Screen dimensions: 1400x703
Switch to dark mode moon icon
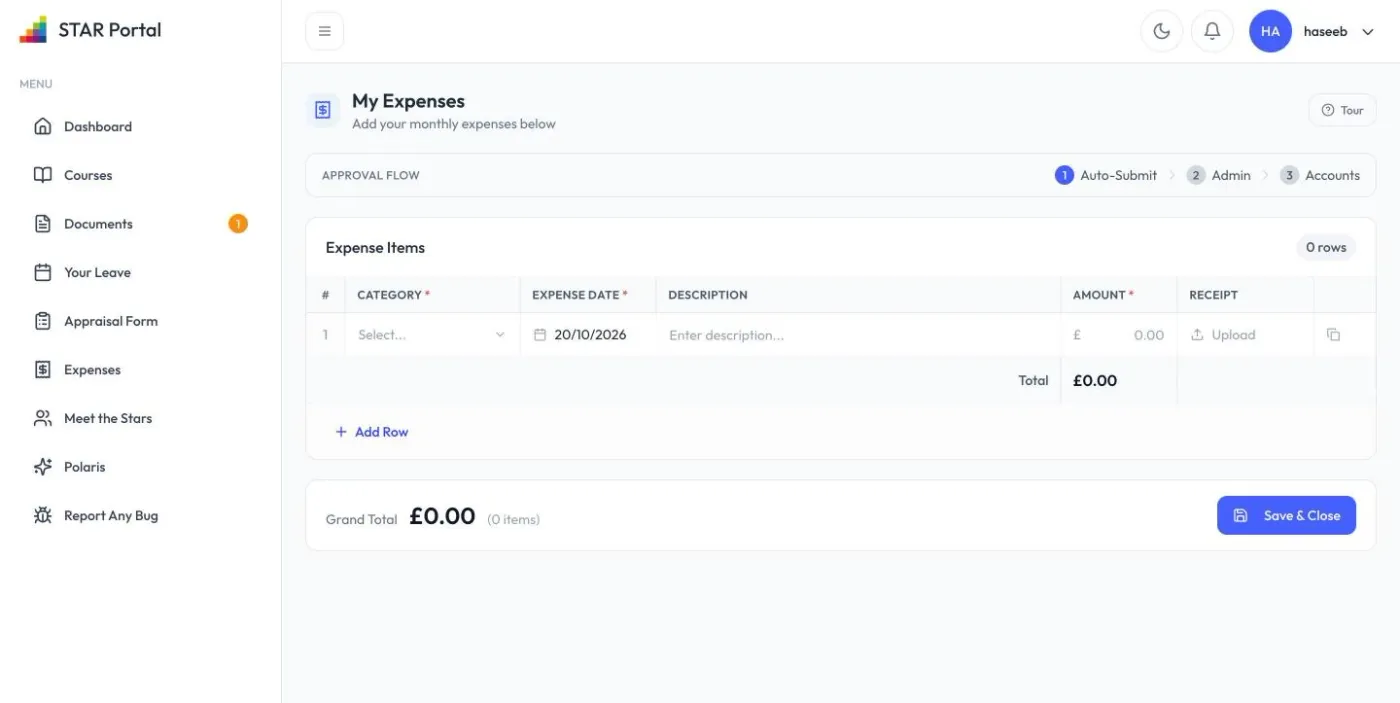pos(1161,31)
